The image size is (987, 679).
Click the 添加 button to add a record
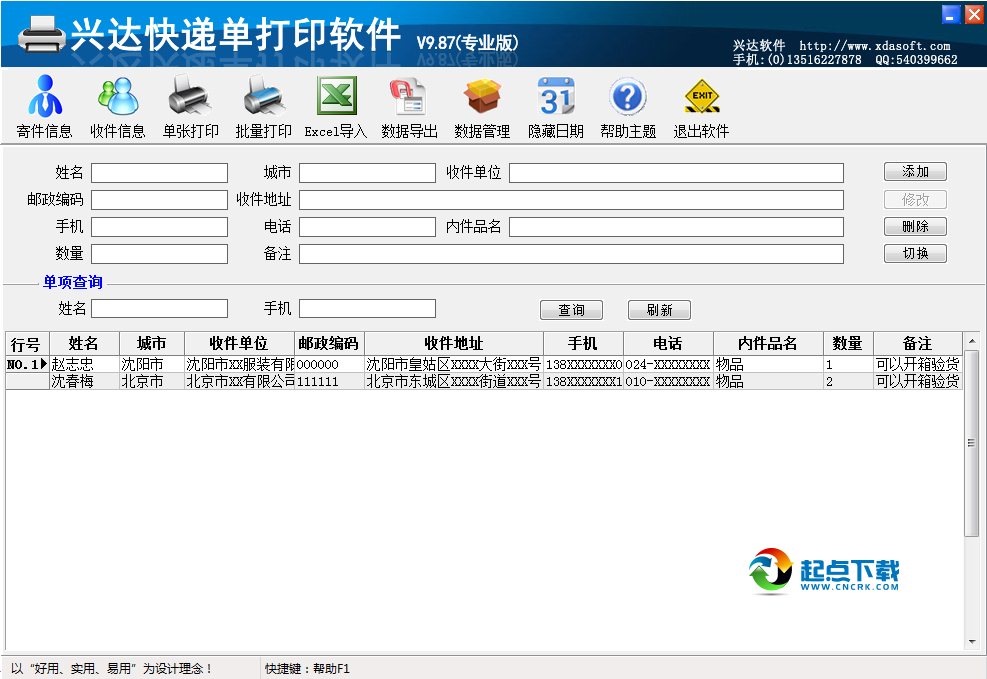(914, 171)
